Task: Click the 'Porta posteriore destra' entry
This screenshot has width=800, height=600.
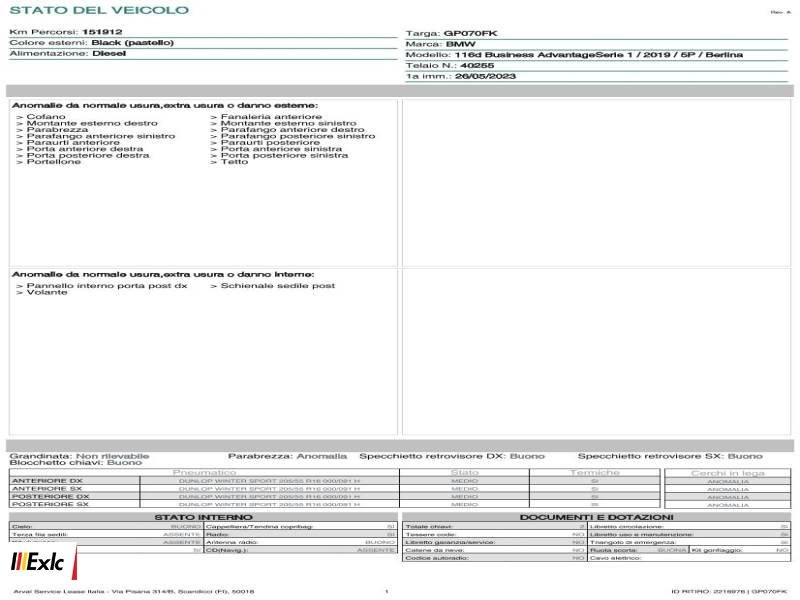Action: 88,155
